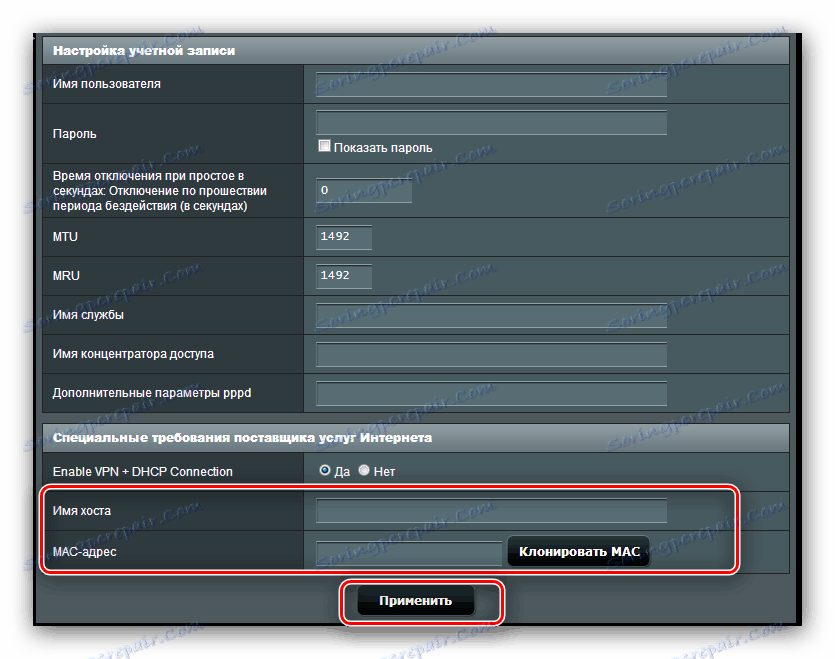The image size is (835, 659).
Task: Click the Пароль input field
Action: [490, 122]
